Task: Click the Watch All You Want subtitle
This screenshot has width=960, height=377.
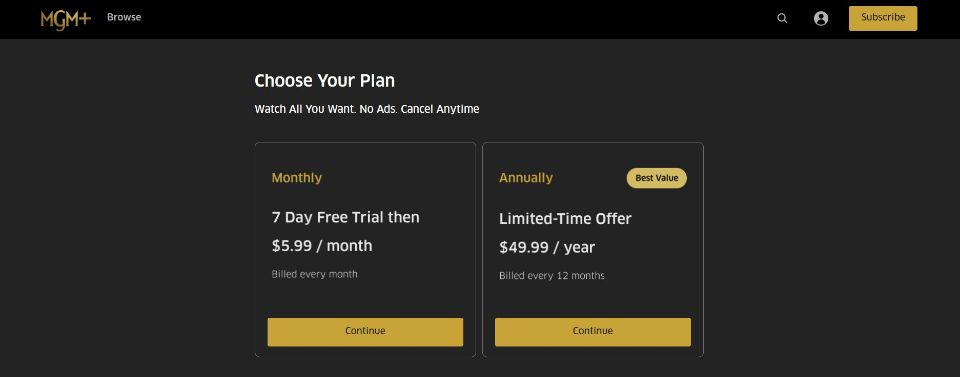Action: tap(367, 110)
